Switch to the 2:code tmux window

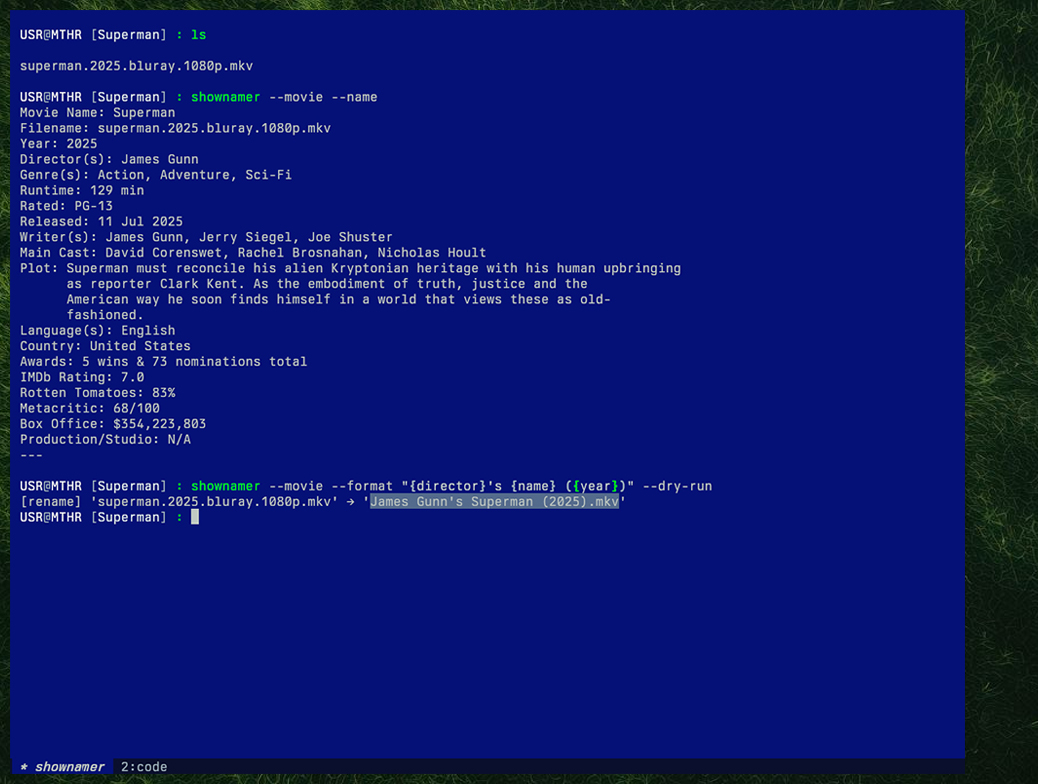[144, 767]
